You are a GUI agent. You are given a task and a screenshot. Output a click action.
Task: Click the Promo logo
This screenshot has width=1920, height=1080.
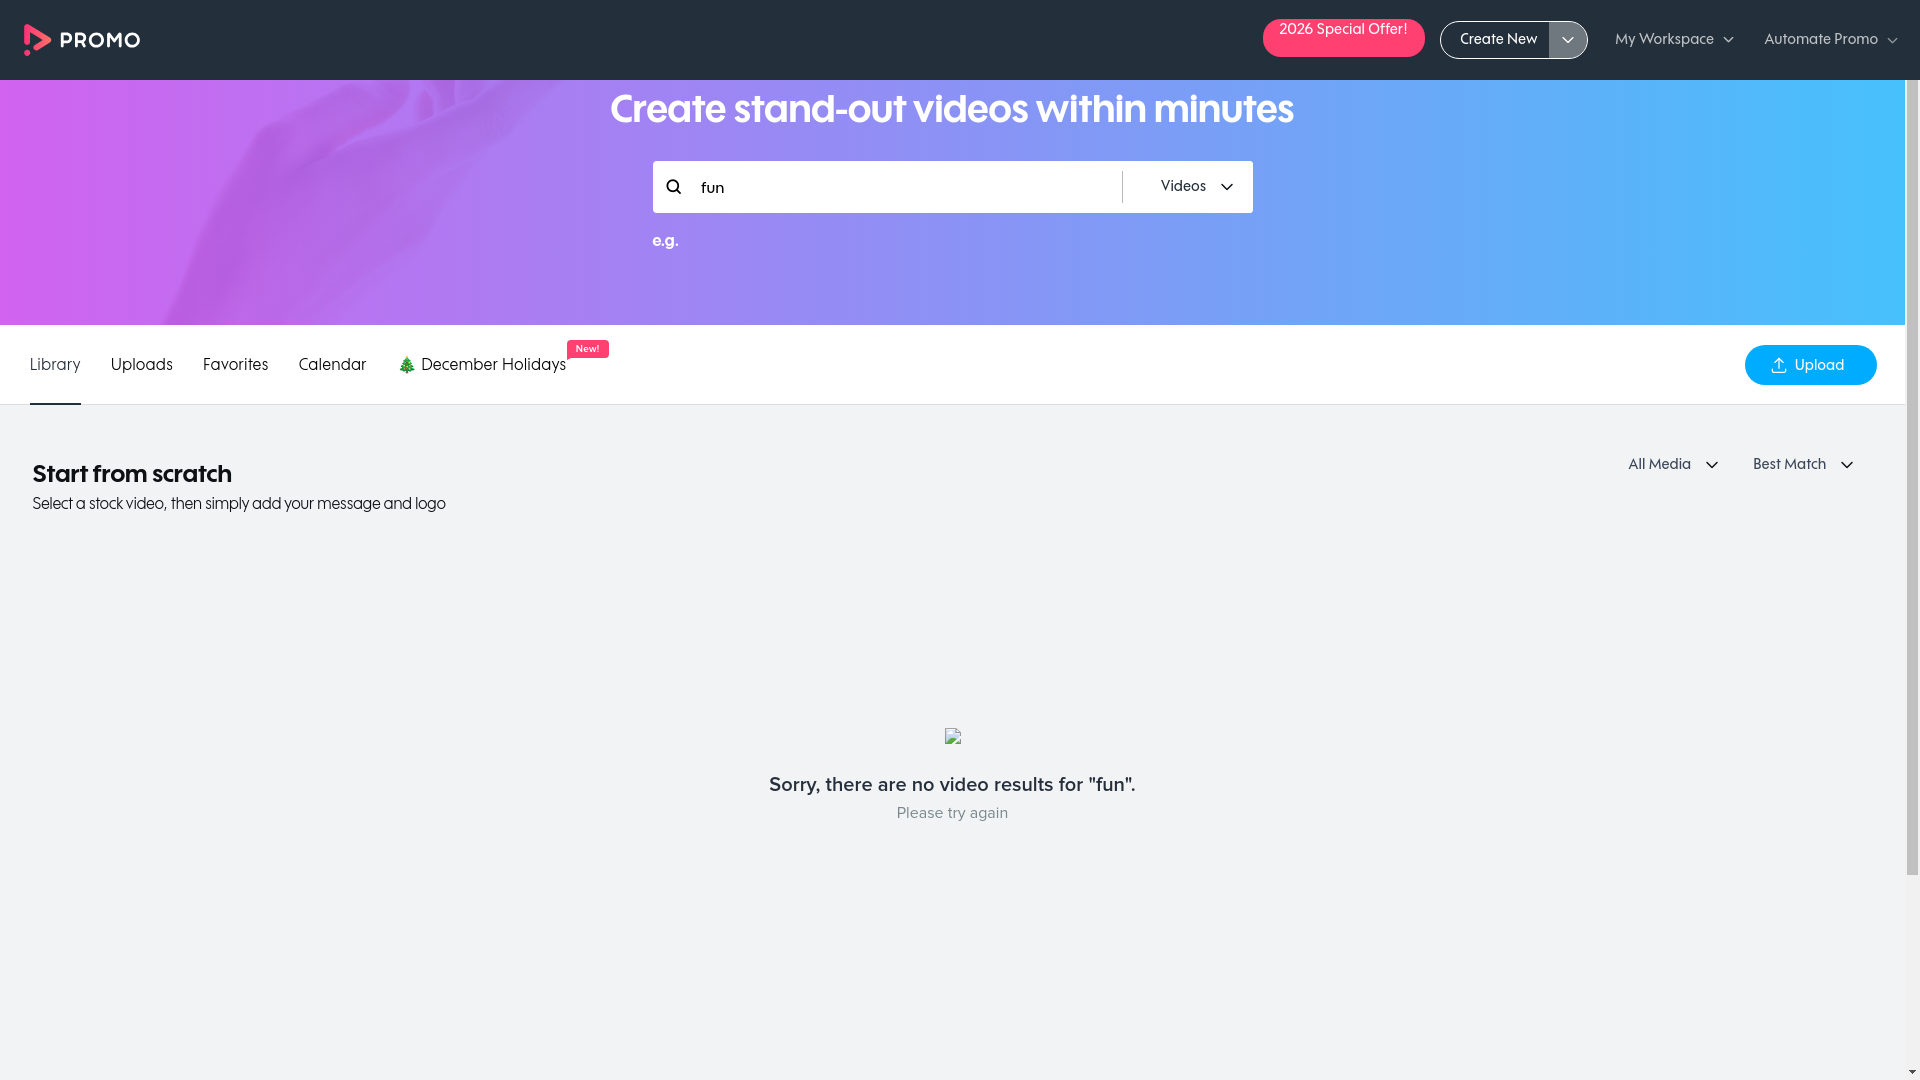click(x=82, y=40)
